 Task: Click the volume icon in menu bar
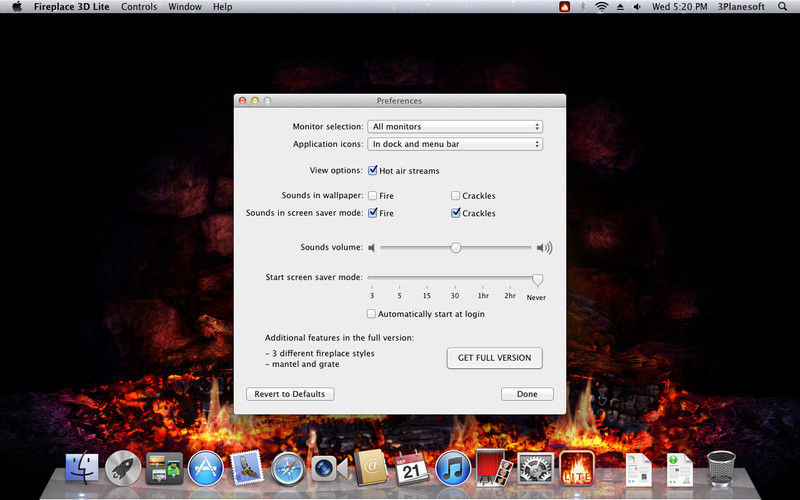point(637,7)
